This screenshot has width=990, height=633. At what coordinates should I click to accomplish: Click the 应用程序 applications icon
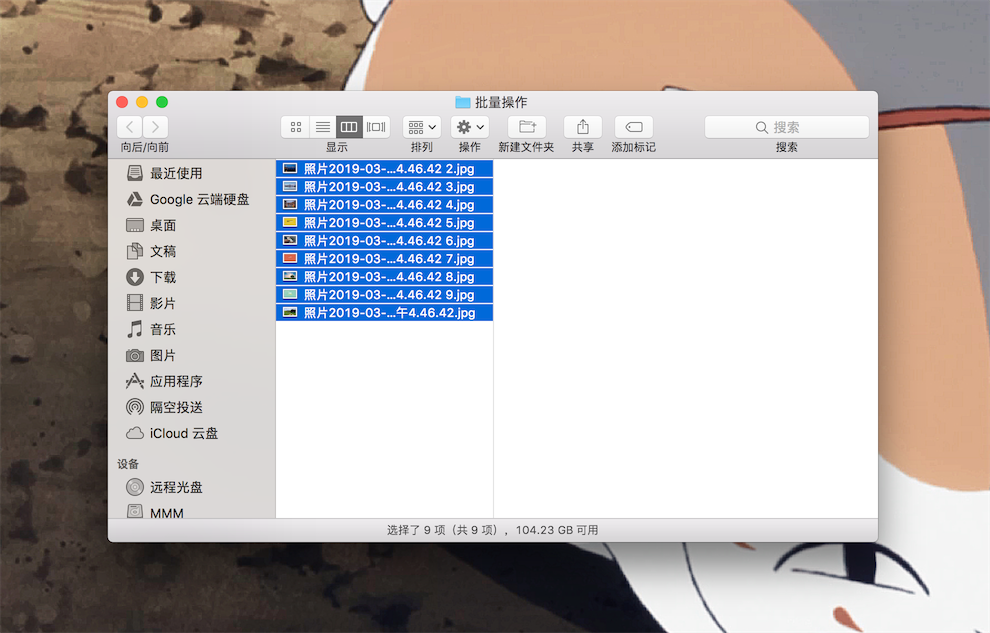point(134,381)
